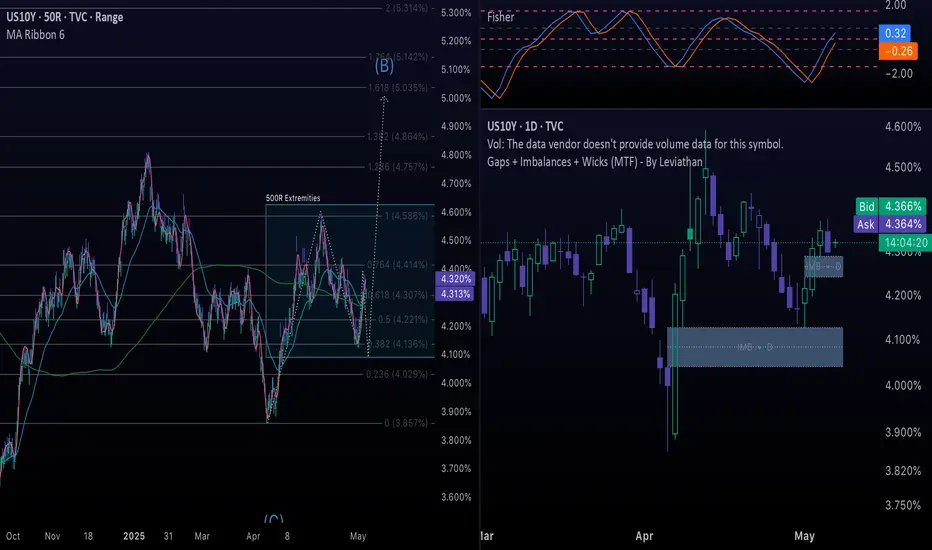Click the small IMB - D zone near 4.300%

tap(823, 266)
